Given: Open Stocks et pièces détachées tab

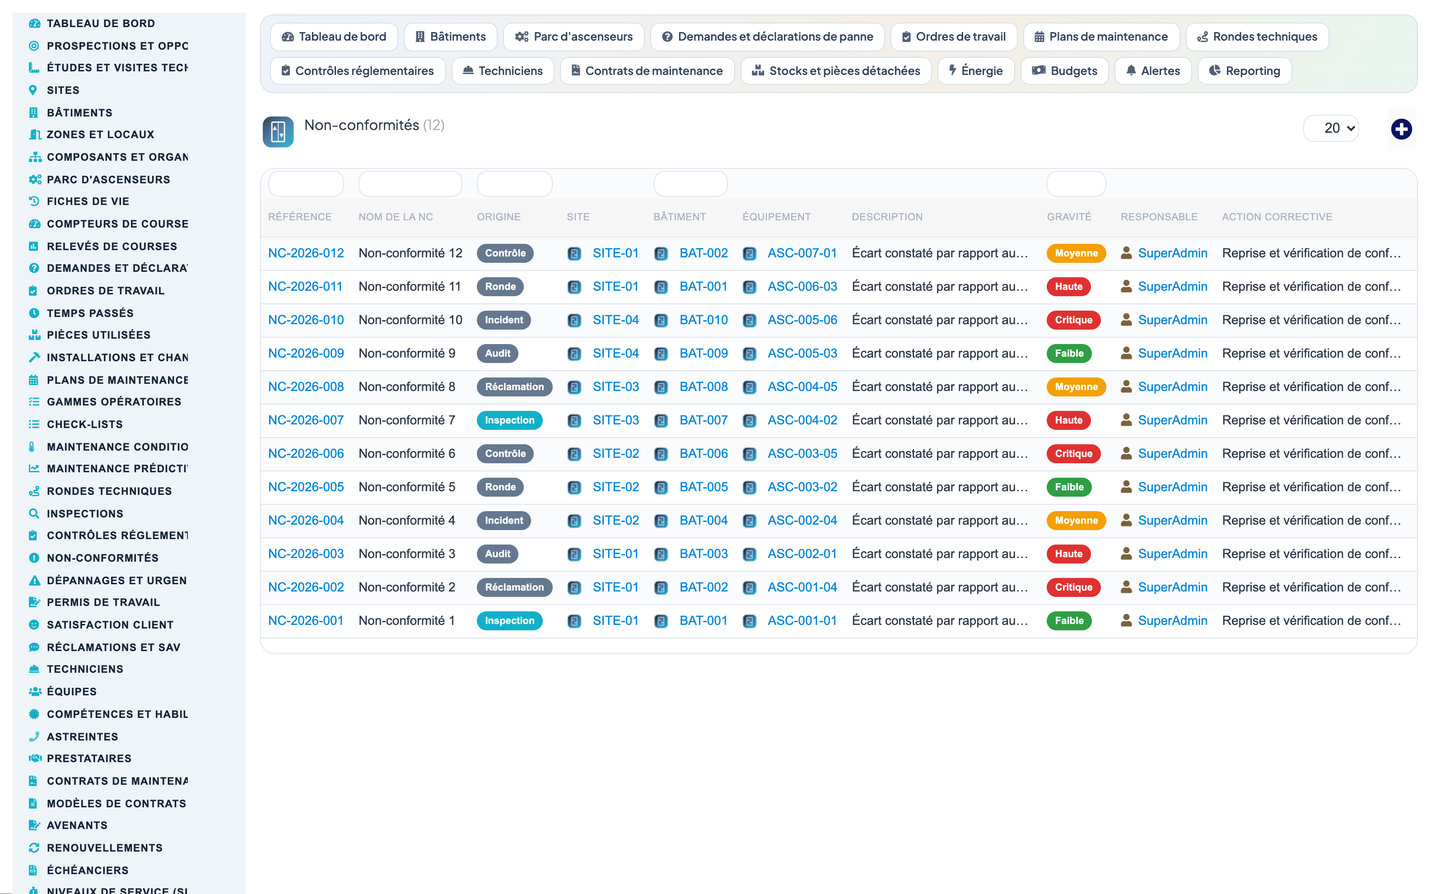Looking at the screenshot, I should click(x=836, y=71).
